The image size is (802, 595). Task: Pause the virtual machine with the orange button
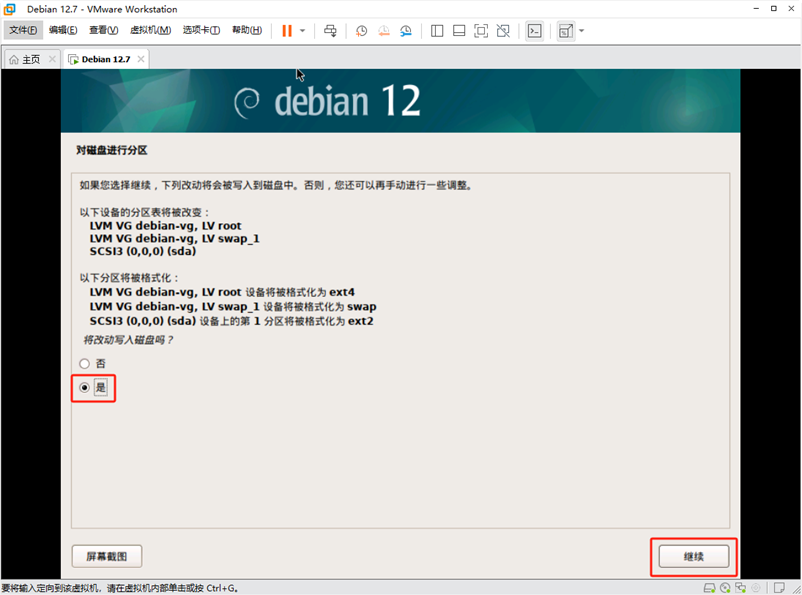(x=287, y=31)
